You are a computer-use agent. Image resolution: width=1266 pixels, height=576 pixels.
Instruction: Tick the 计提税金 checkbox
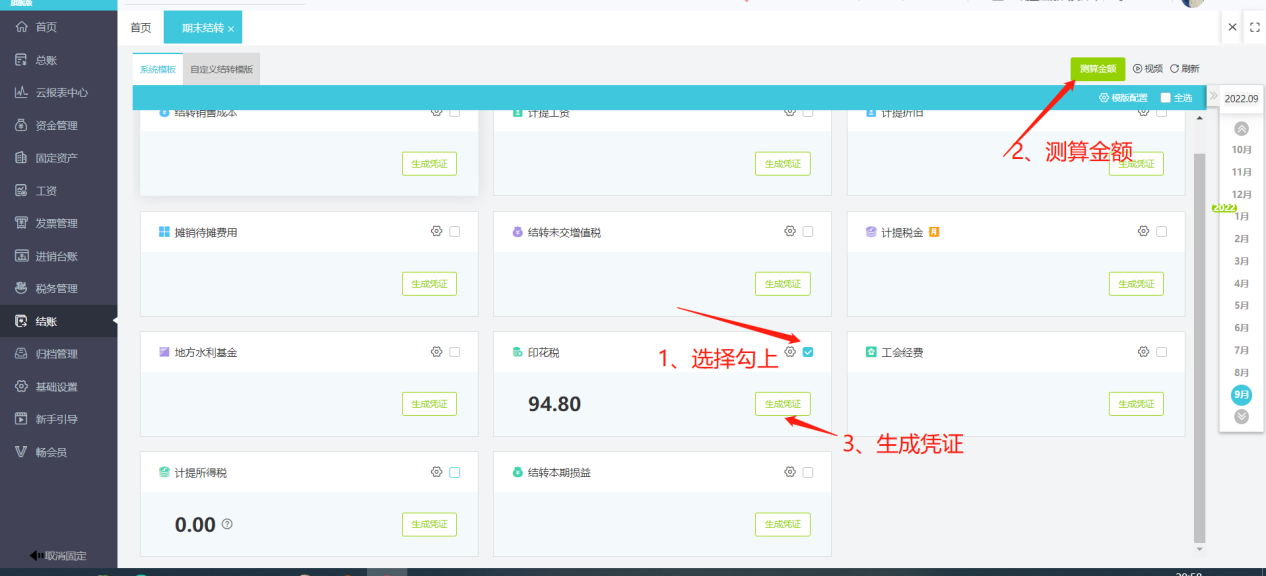tap(1161, 231)
